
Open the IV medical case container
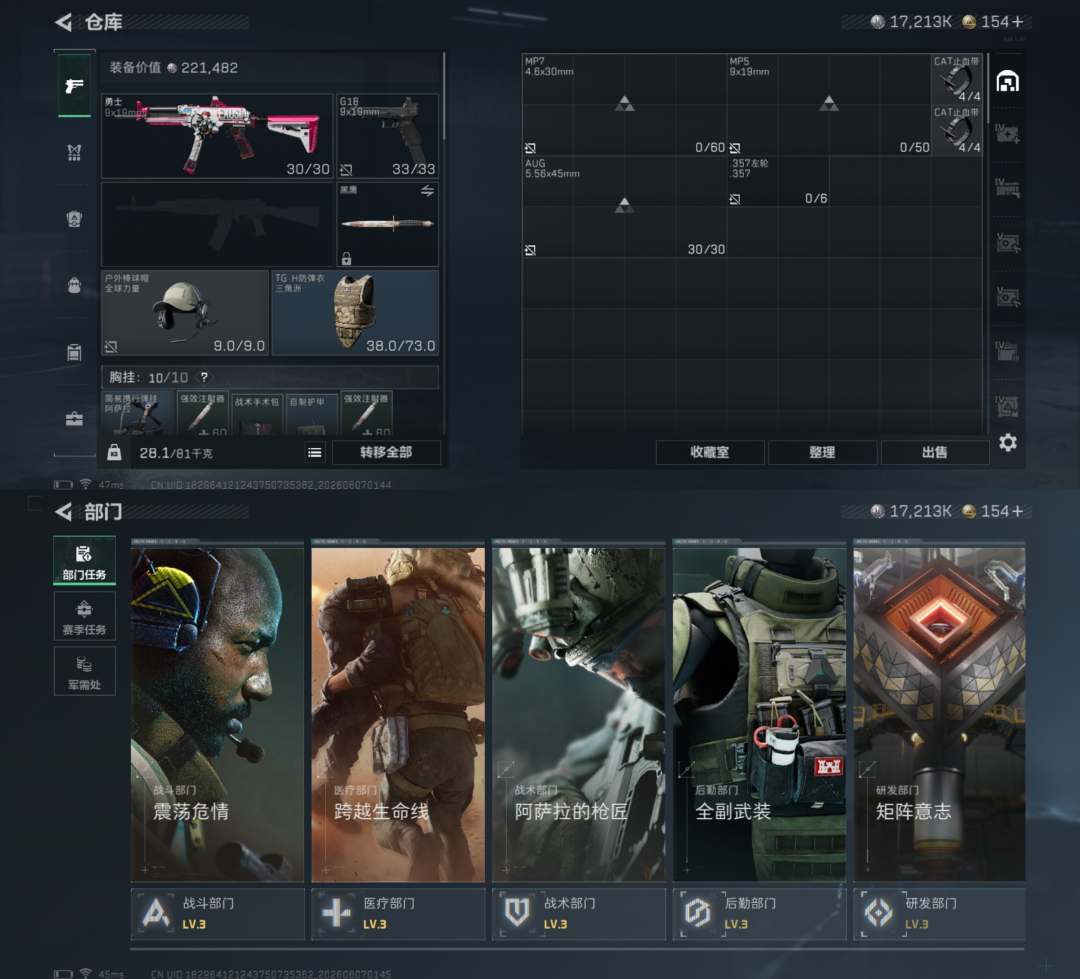(x=1008, y=133)
